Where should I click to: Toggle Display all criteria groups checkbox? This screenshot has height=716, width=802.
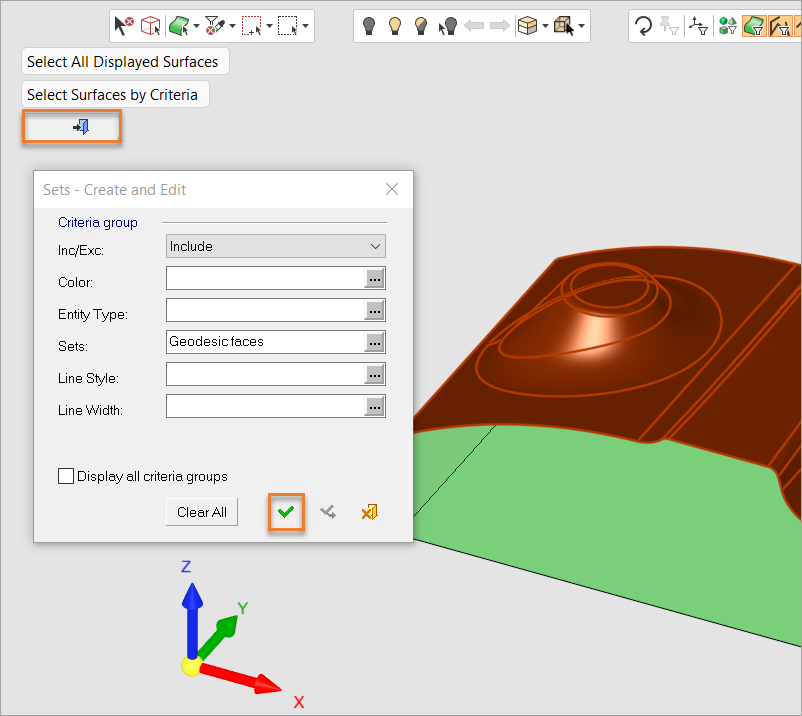pyautogui.click(x=67, y=477)
